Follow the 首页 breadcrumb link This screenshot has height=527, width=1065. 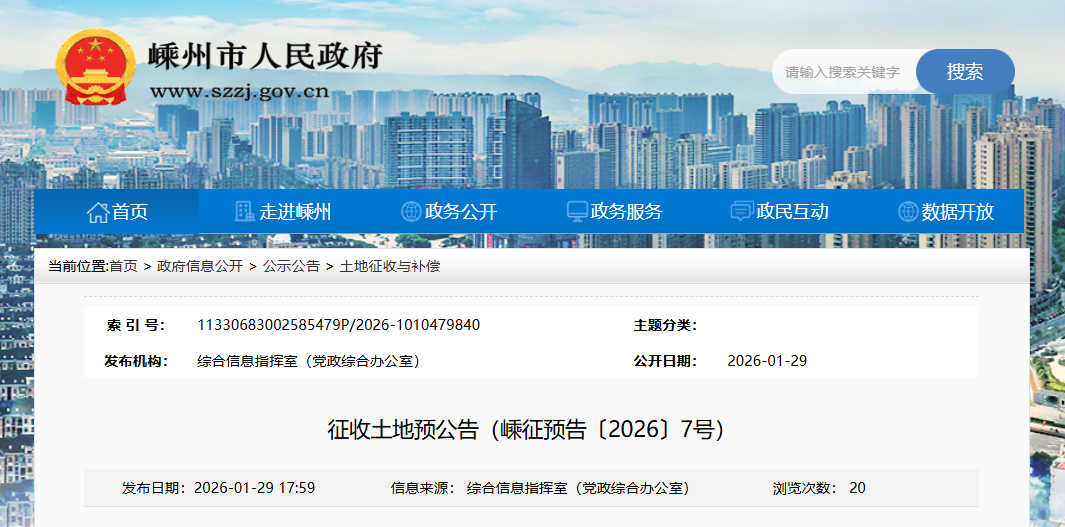click(x=123, y=266)
